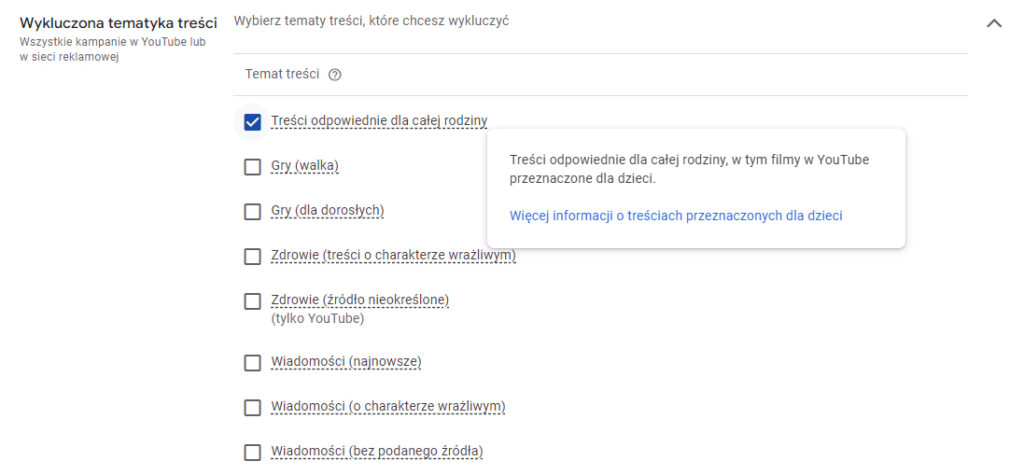
Task: Click the Wiadomości (najnowsze) label text
Action: [x=345, y=361]
